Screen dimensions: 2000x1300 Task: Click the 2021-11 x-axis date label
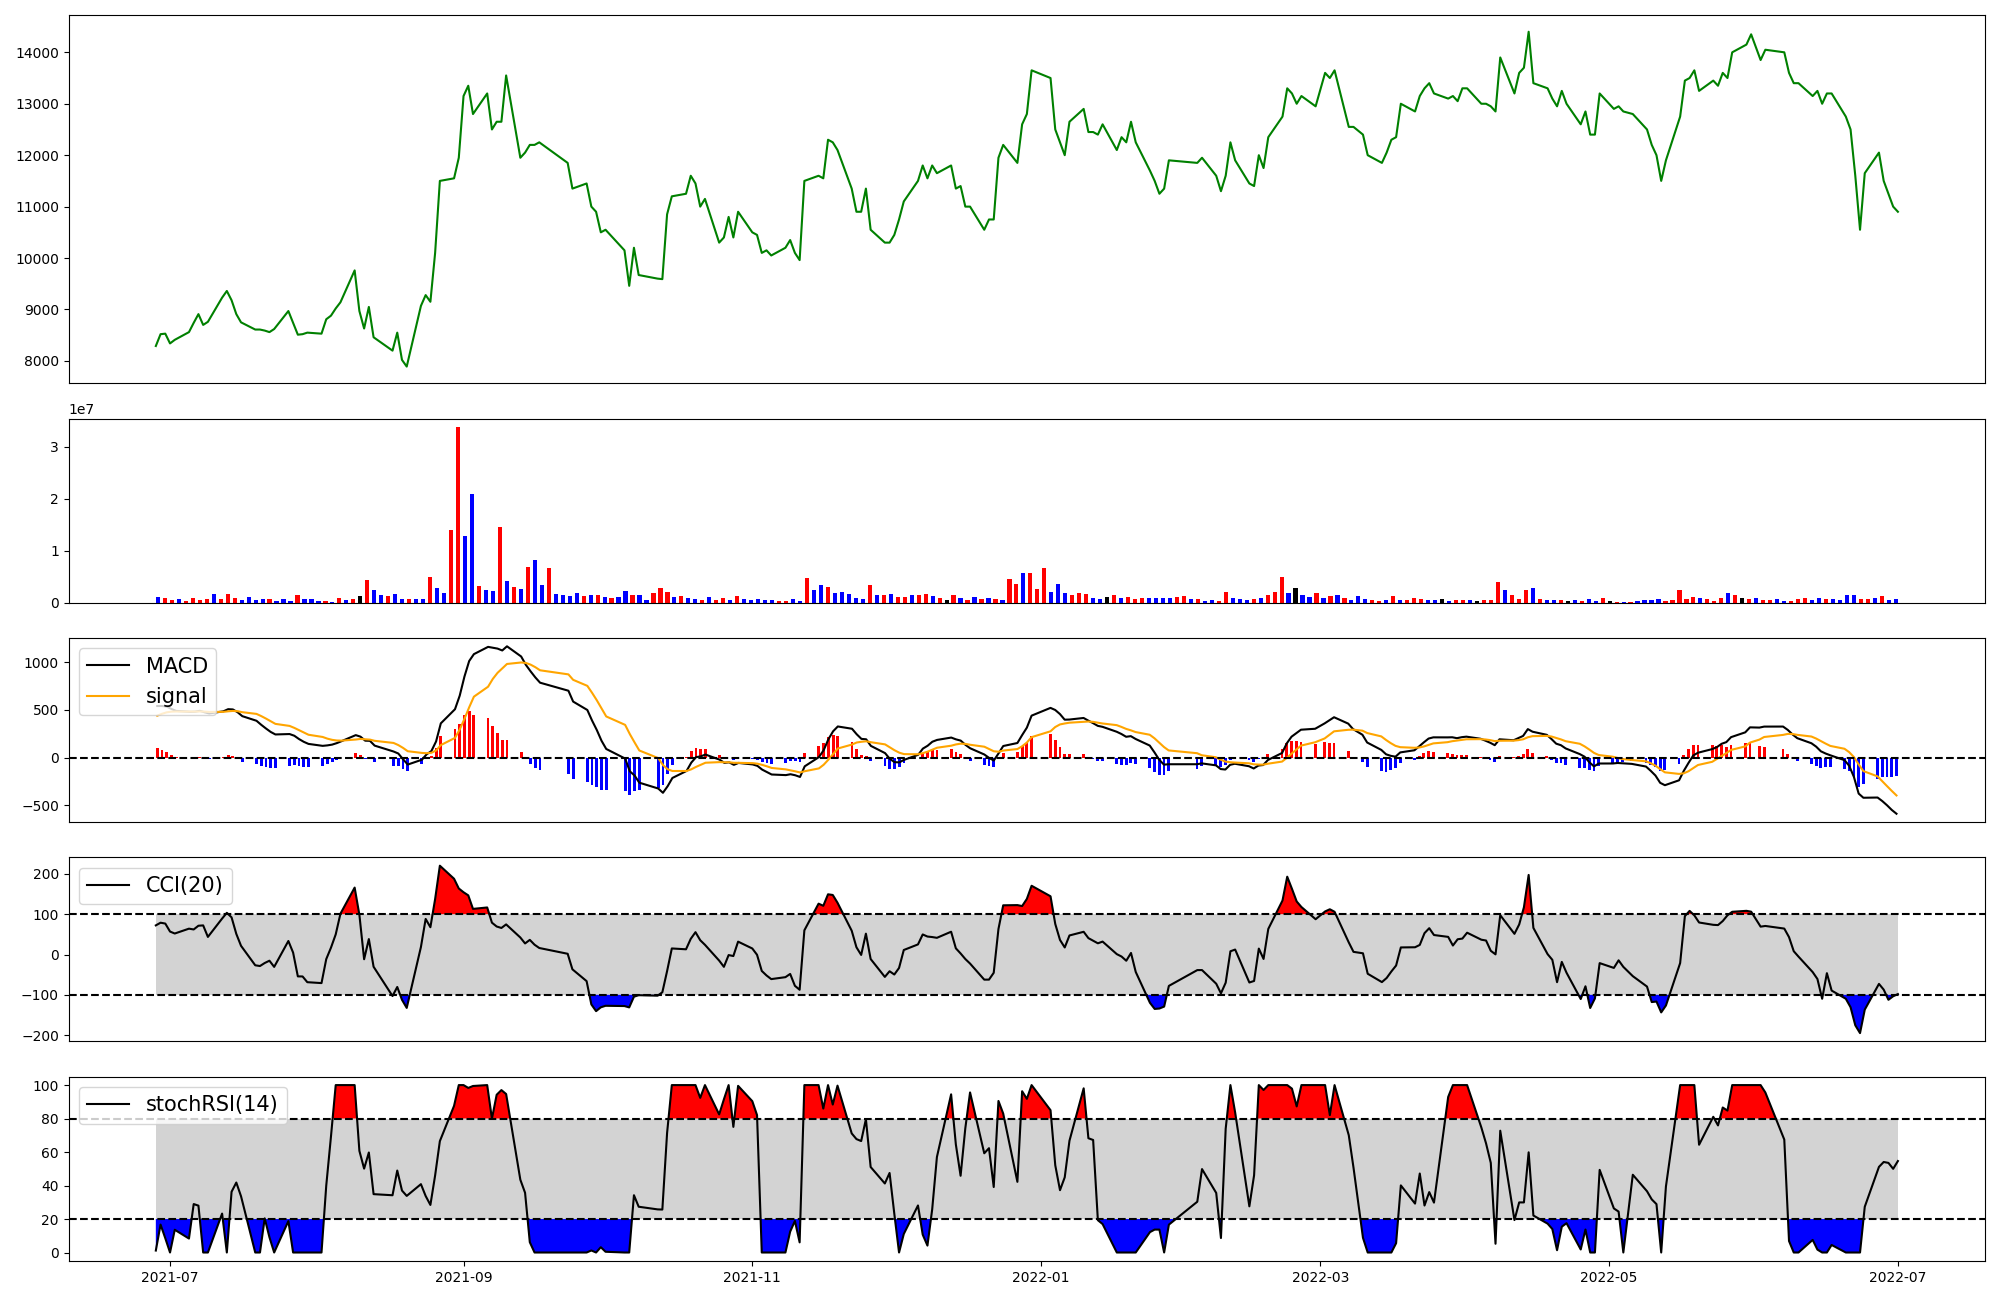[x=752, y=1277]
